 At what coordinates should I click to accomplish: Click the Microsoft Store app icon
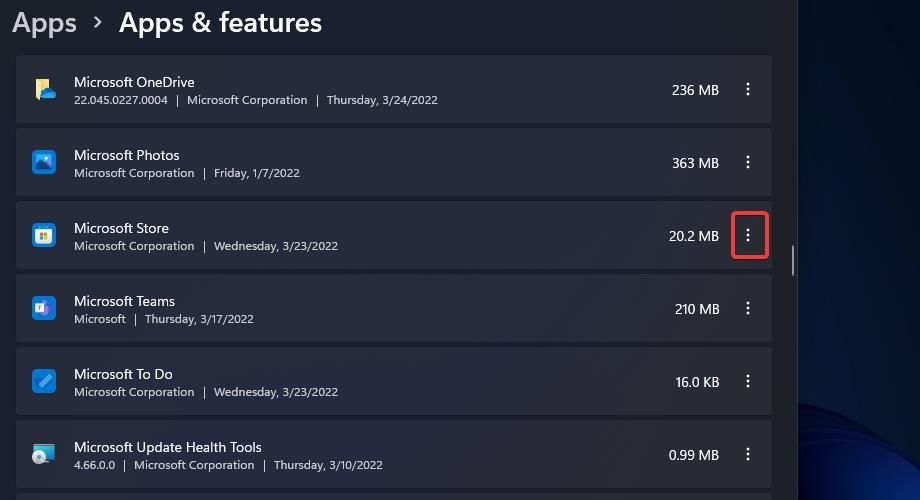click(44, 235)
